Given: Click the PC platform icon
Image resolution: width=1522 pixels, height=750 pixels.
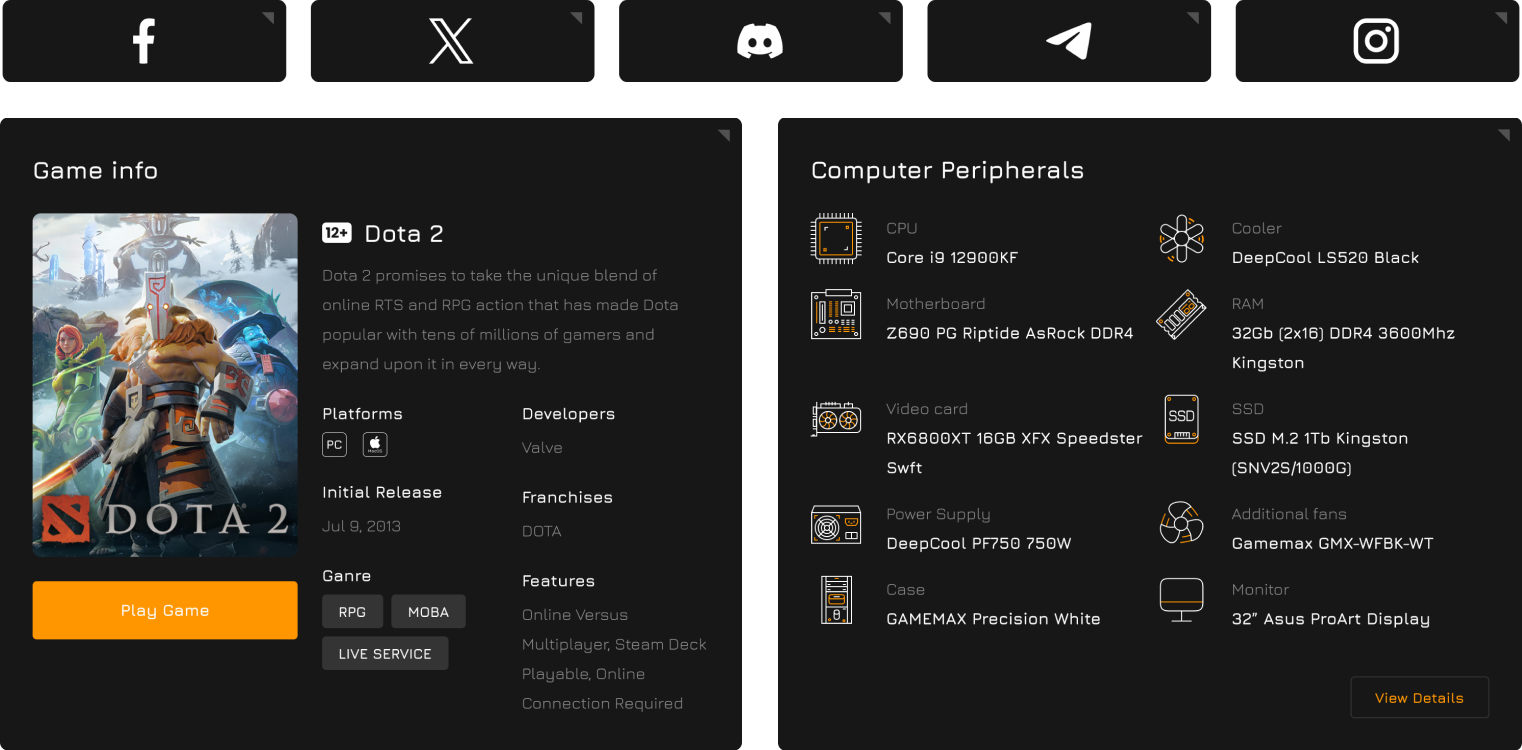Looking at the screenshot, I should 334,445.
